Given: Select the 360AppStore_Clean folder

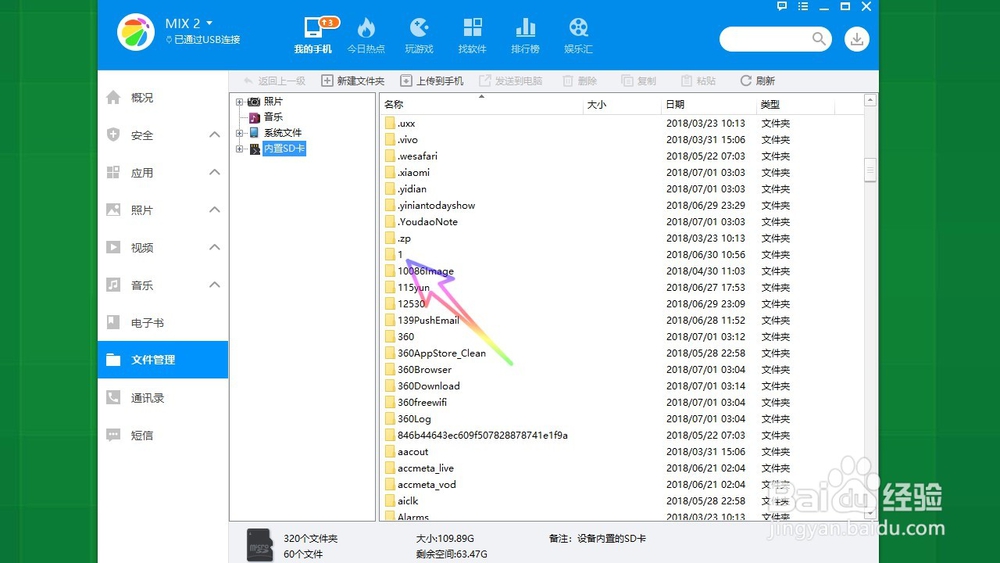Looking at the screenshot, I should pos(441,353).
